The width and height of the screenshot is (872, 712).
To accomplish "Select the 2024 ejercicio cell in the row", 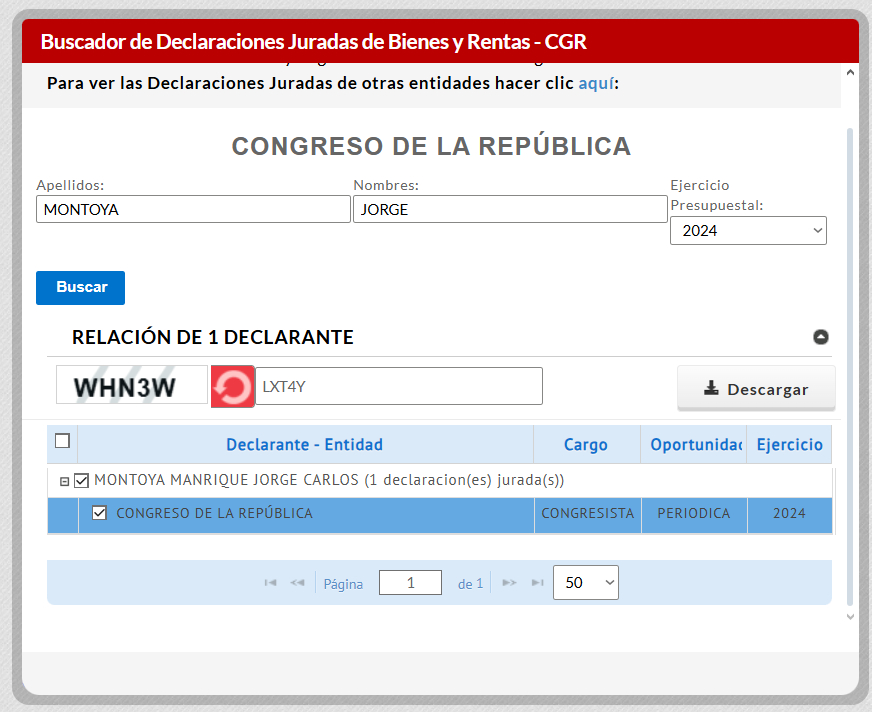I will coord(790,513).
